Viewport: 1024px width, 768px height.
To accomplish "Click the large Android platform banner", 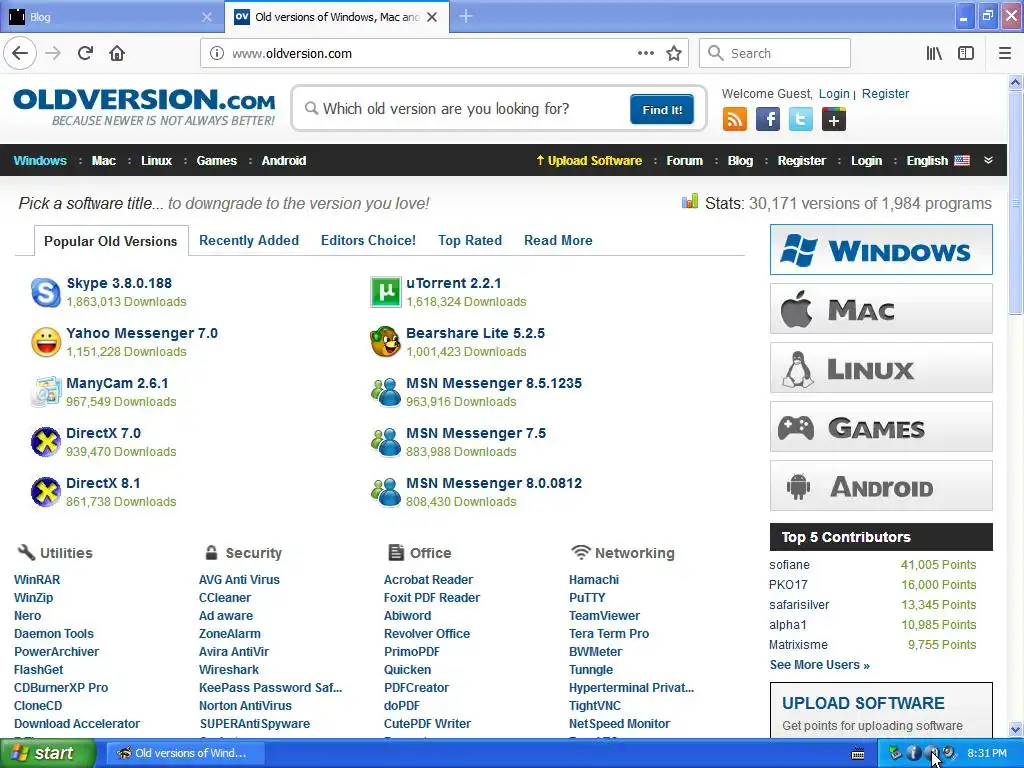I will tap(881, 486).
